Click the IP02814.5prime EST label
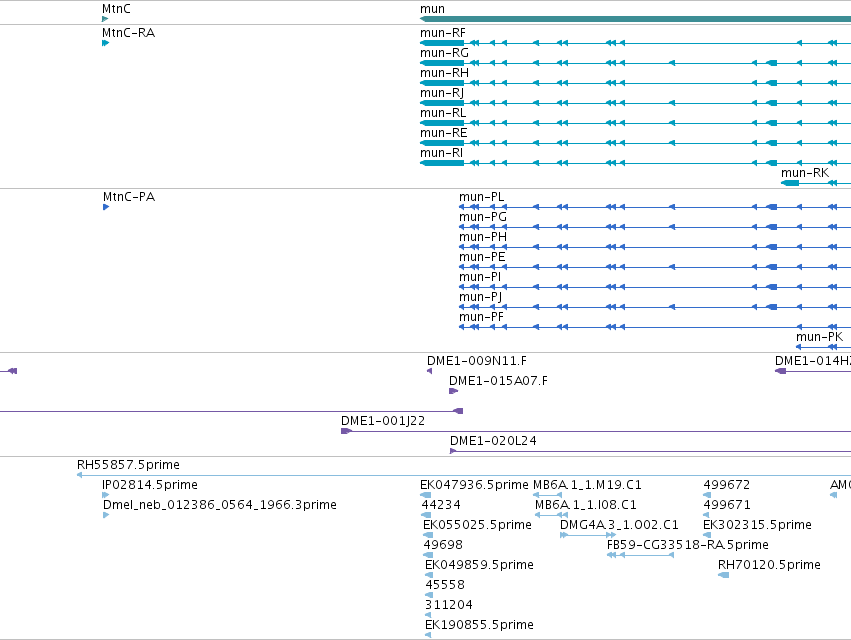Screen dimensions: 851x640 150,485
